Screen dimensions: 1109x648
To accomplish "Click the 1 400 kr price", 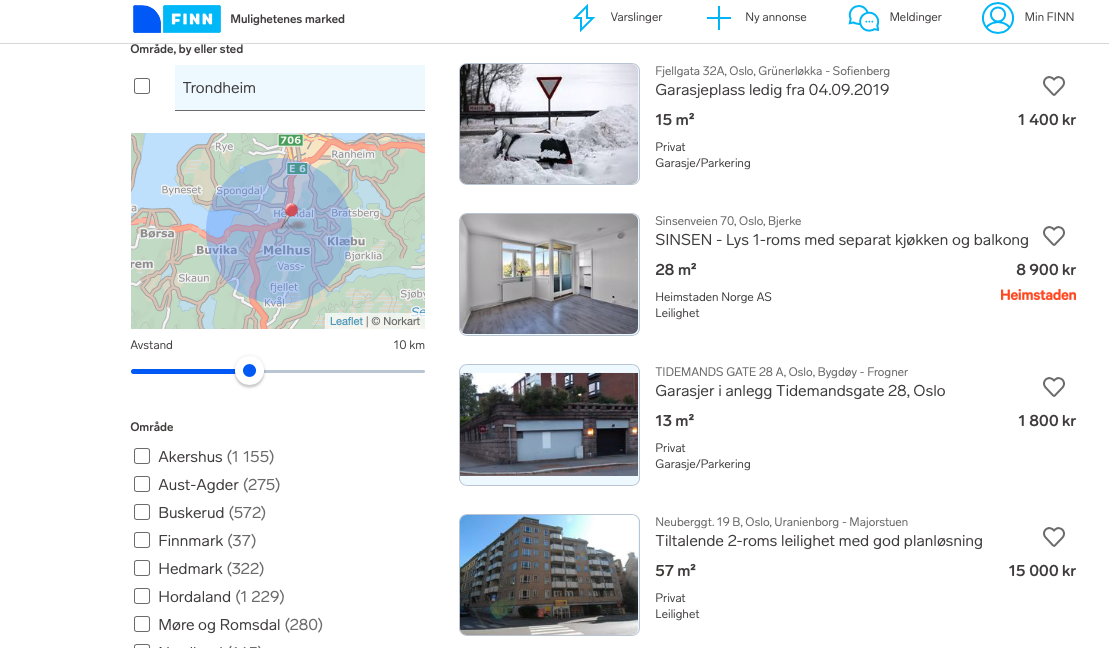I will tap(1047, 120).
